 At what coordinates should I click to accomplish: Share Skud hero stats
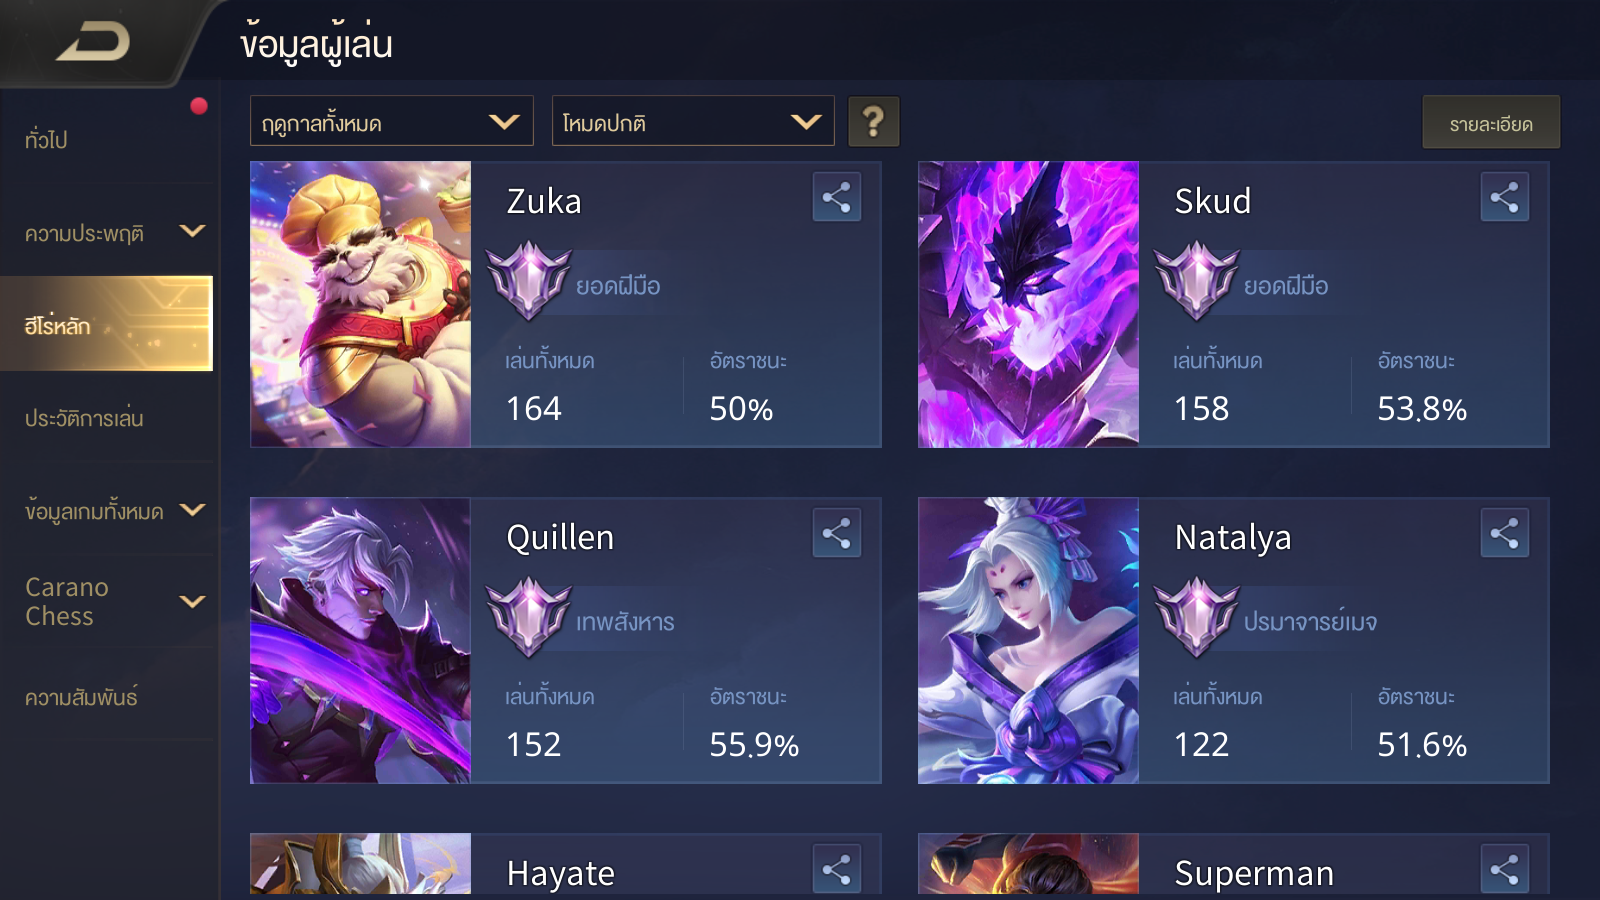click(1504, 197)
